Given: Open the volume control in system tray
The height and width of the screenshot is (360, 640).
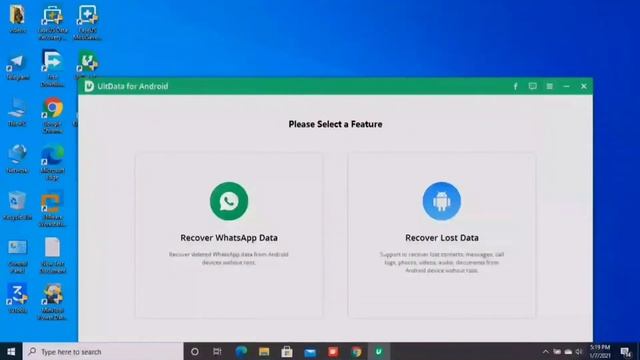Looking at the screenshot, I should (579, 351).
